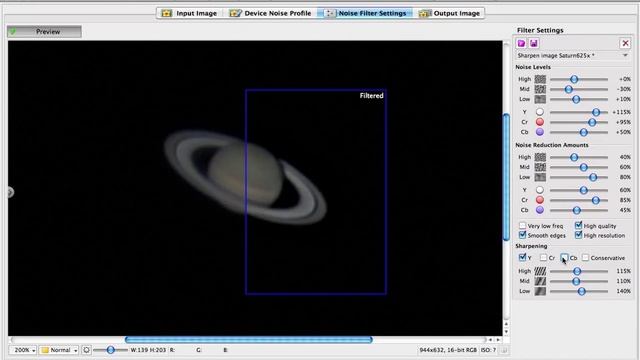Click the 'Filtered' label in the preview box
The image size is (640, 360).
[x=371, y=96]
